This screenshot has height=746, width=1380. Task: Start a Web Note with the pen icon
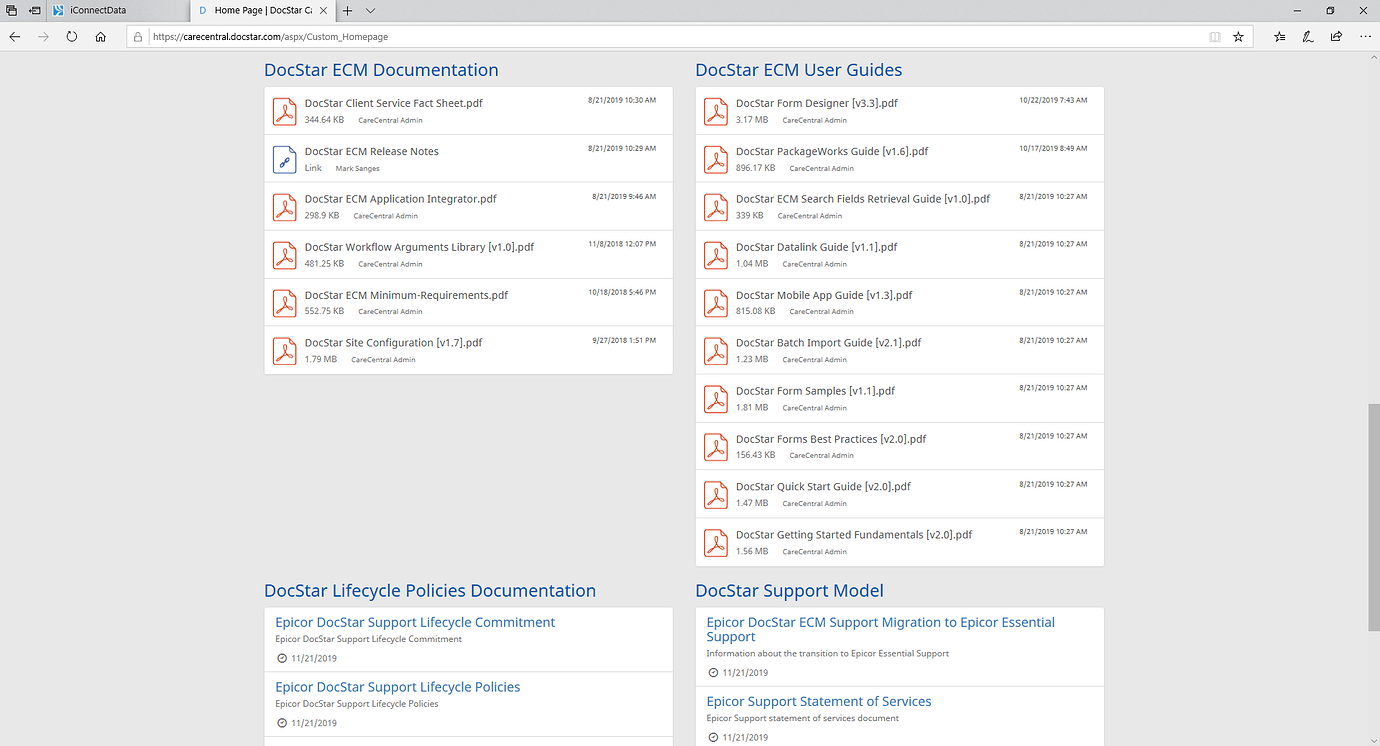(1307, 36)
